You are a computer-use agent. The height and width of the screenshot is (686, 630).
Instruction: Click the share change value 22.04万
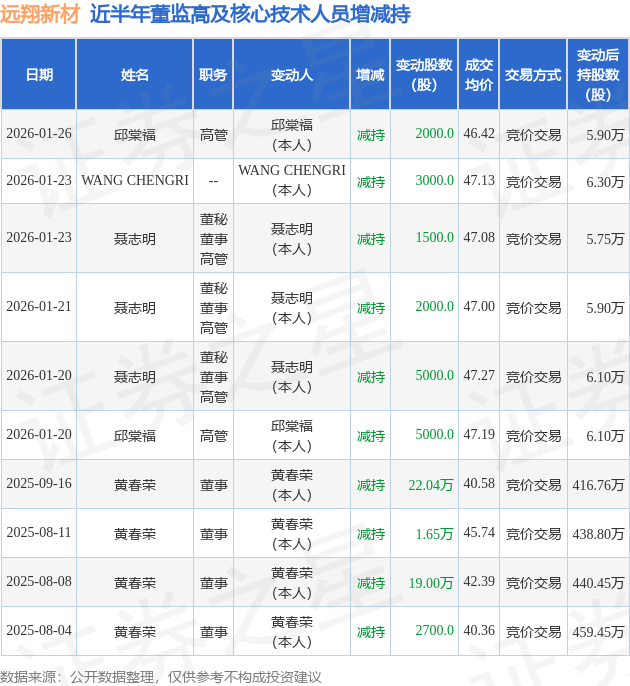[431, 485]
